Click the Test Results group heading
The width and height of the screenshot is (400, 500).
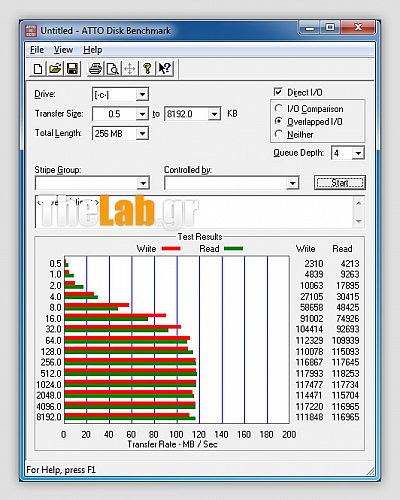(x=200, y=237)
